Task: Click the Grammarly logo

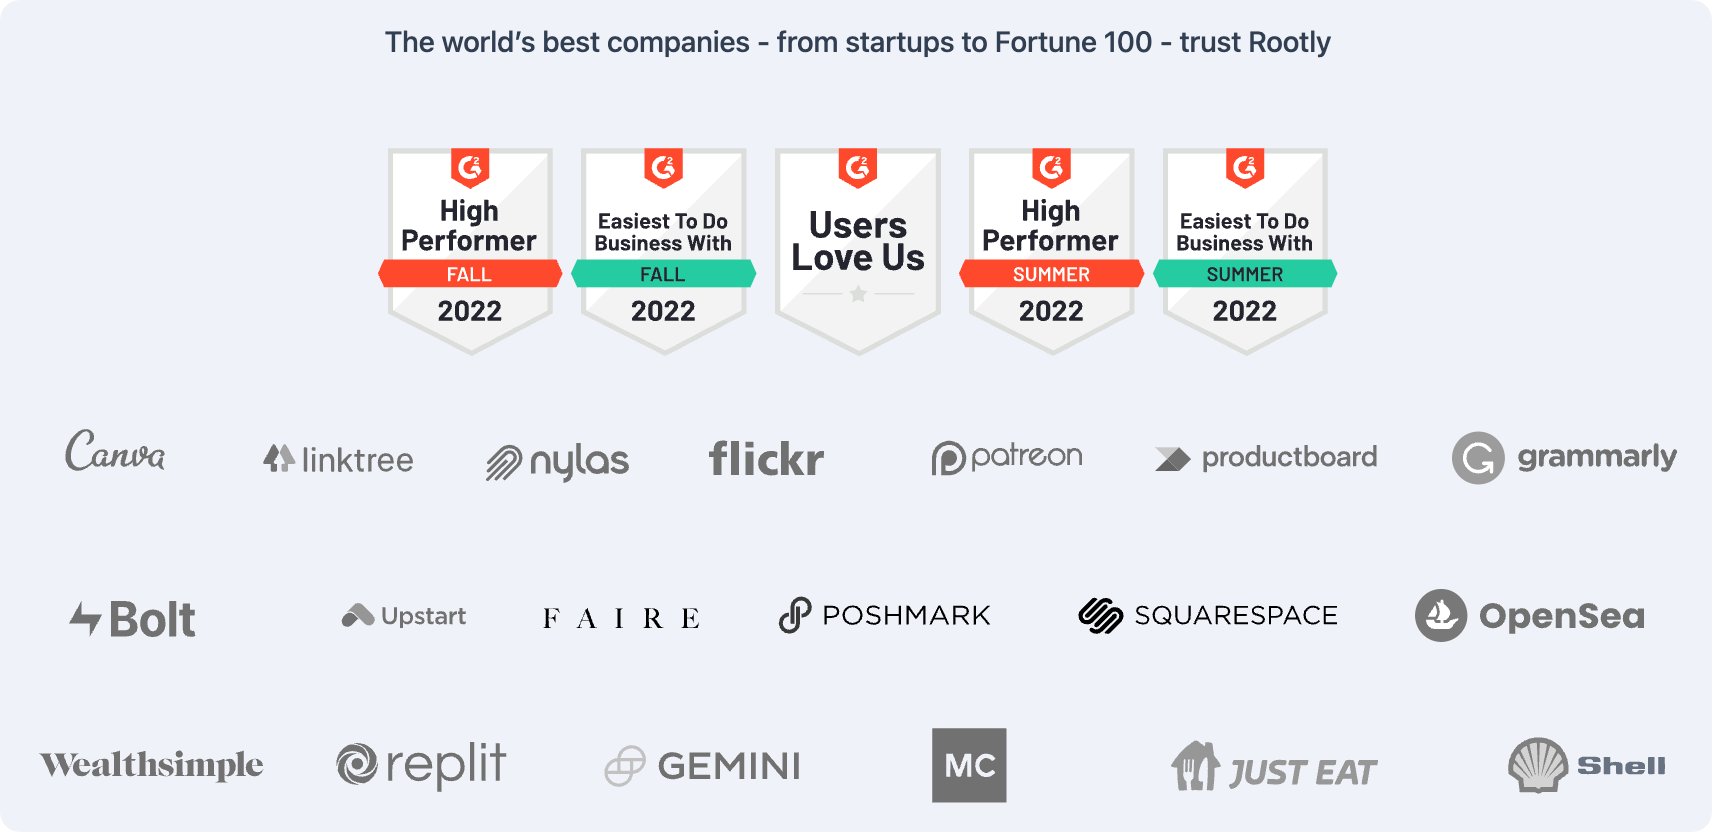Action: 1564,458
